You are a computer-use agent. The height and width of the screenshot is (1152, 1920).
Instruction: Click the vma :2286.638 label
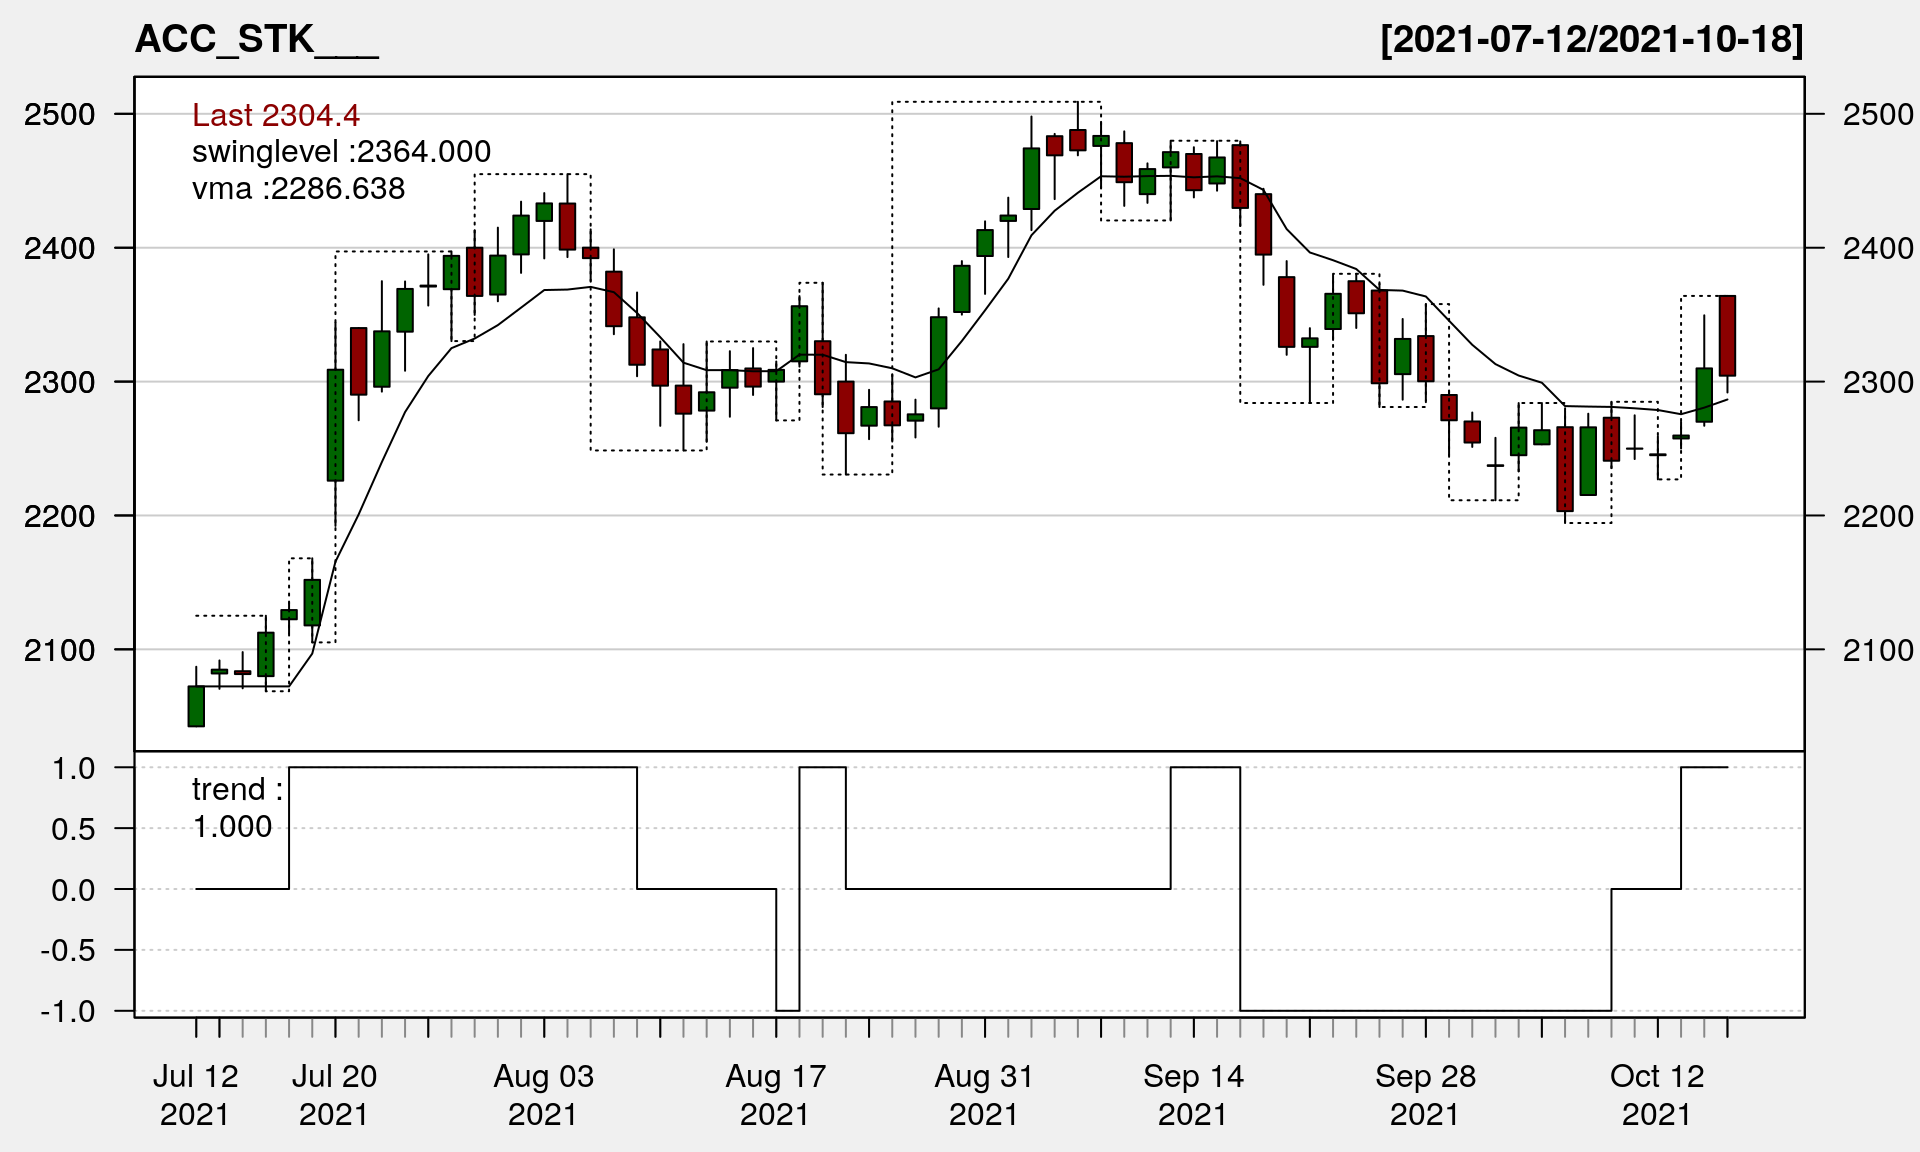[x=298, y=189]
